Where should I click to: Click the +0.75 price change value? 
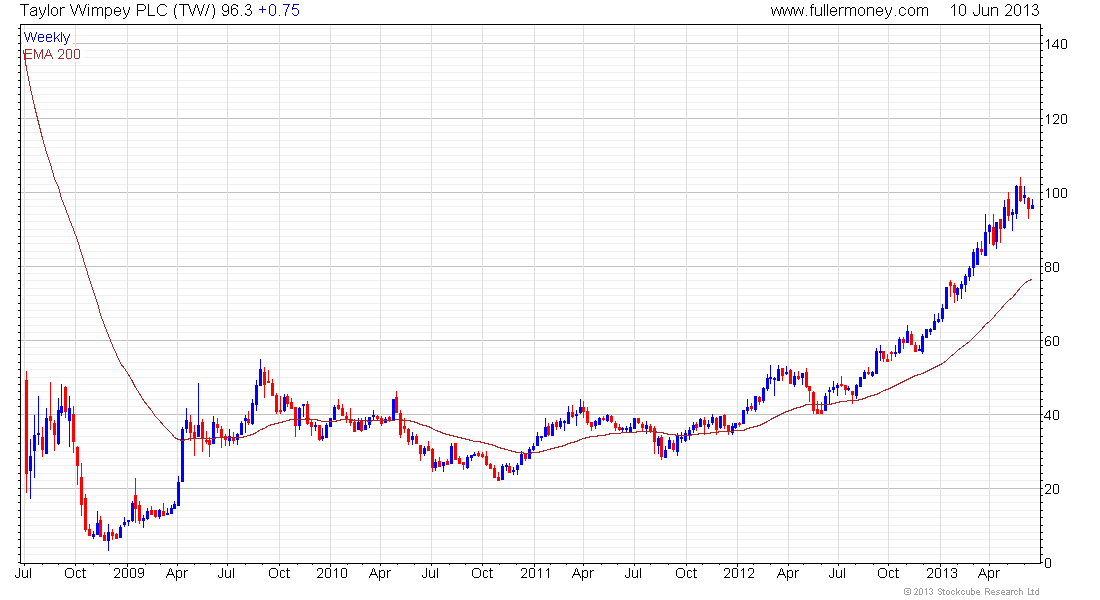click(278, 10)
